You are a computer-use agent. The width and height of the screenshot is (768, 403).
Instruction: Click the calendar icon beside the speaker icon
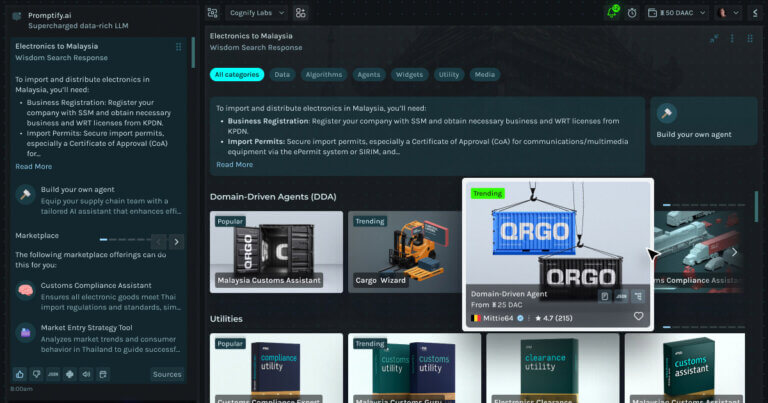[x=103, y=374]
